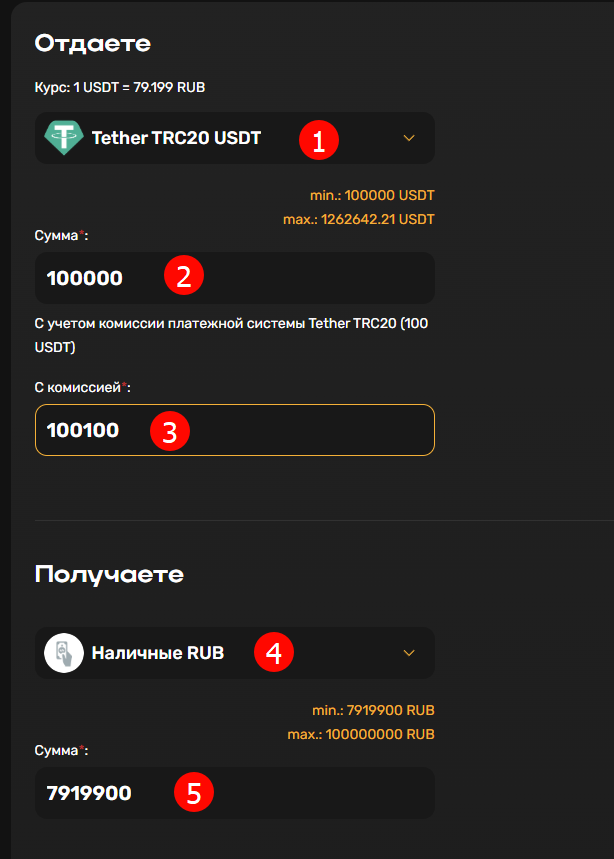Viewport: 614px width, 859px height.
Task: Click the green Tether coin logo icon
Action: [64, 138]
